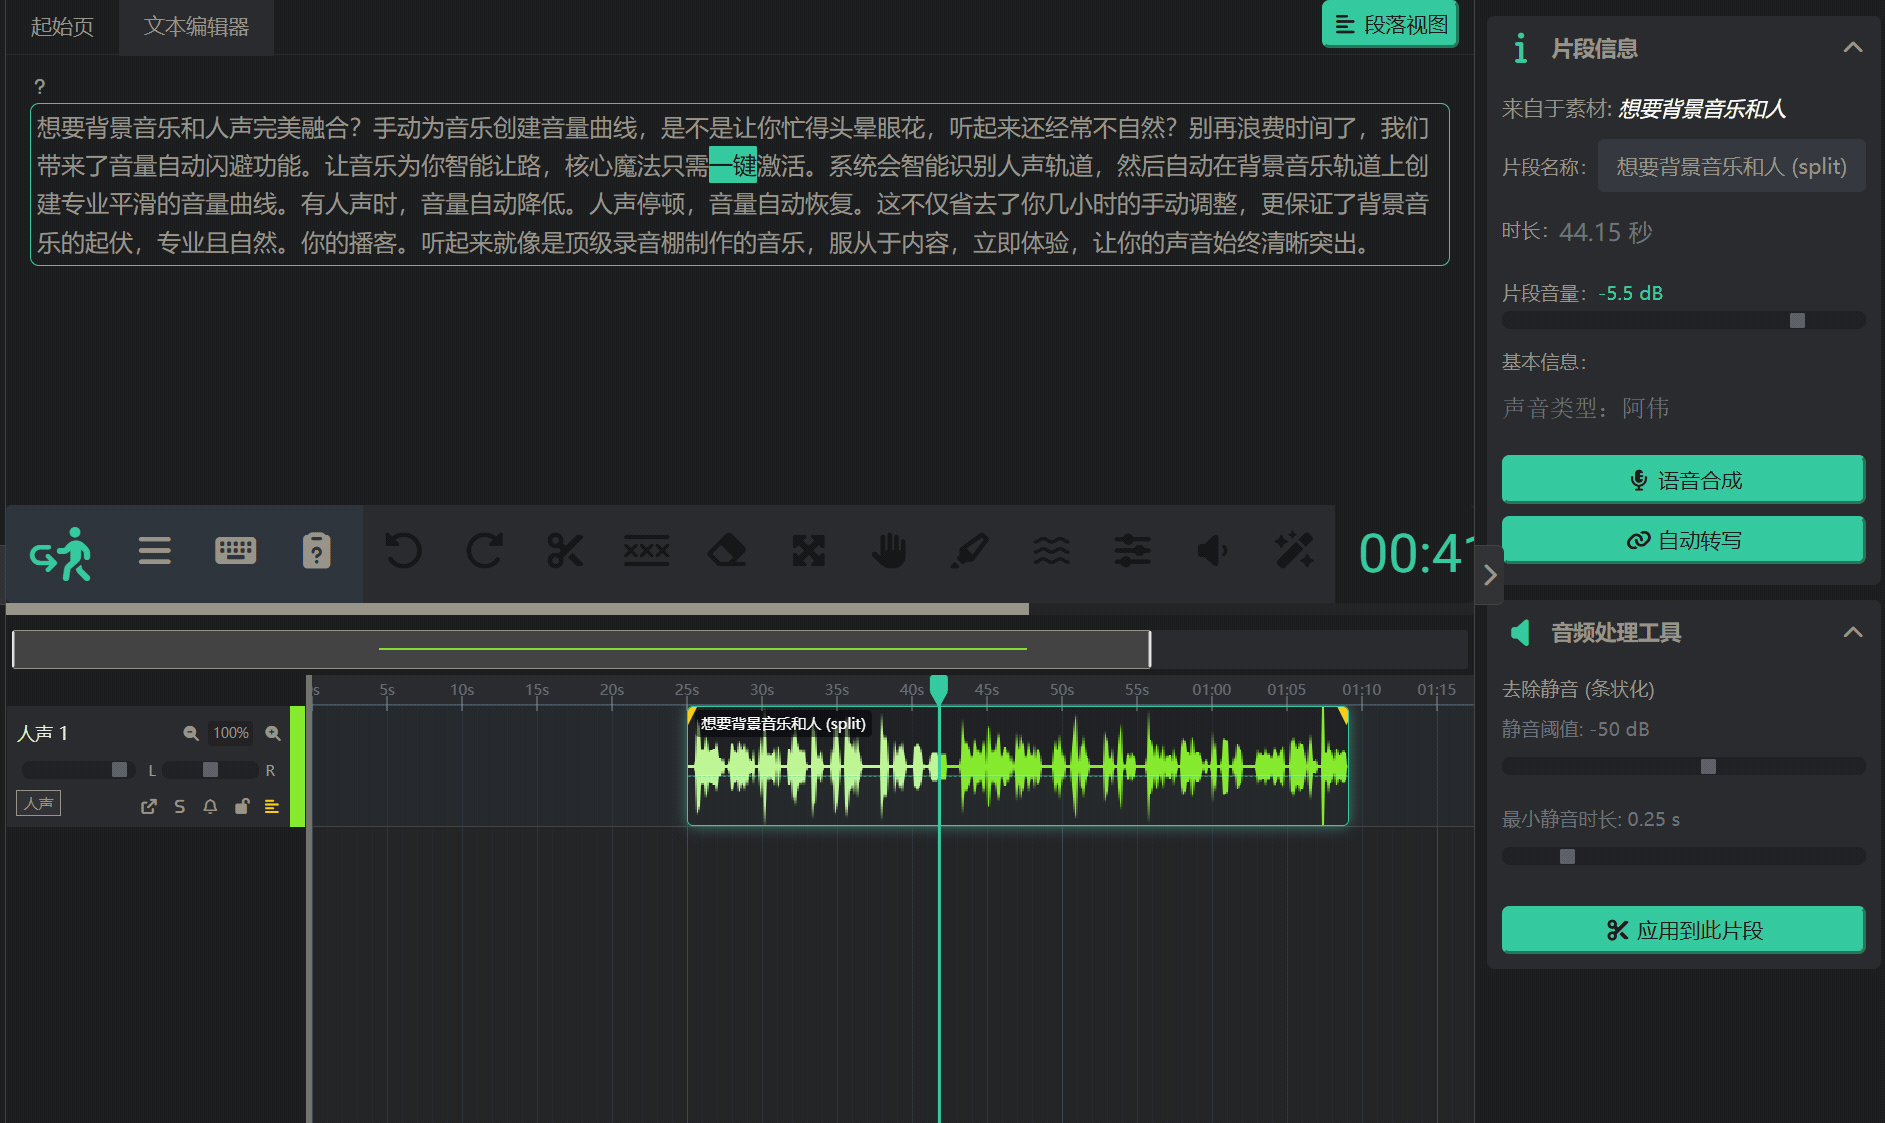Switch to the 文本编辑器 tab
Image resolution: width=1885 pixels, height=1123 pixels.
tap(196, 27)
